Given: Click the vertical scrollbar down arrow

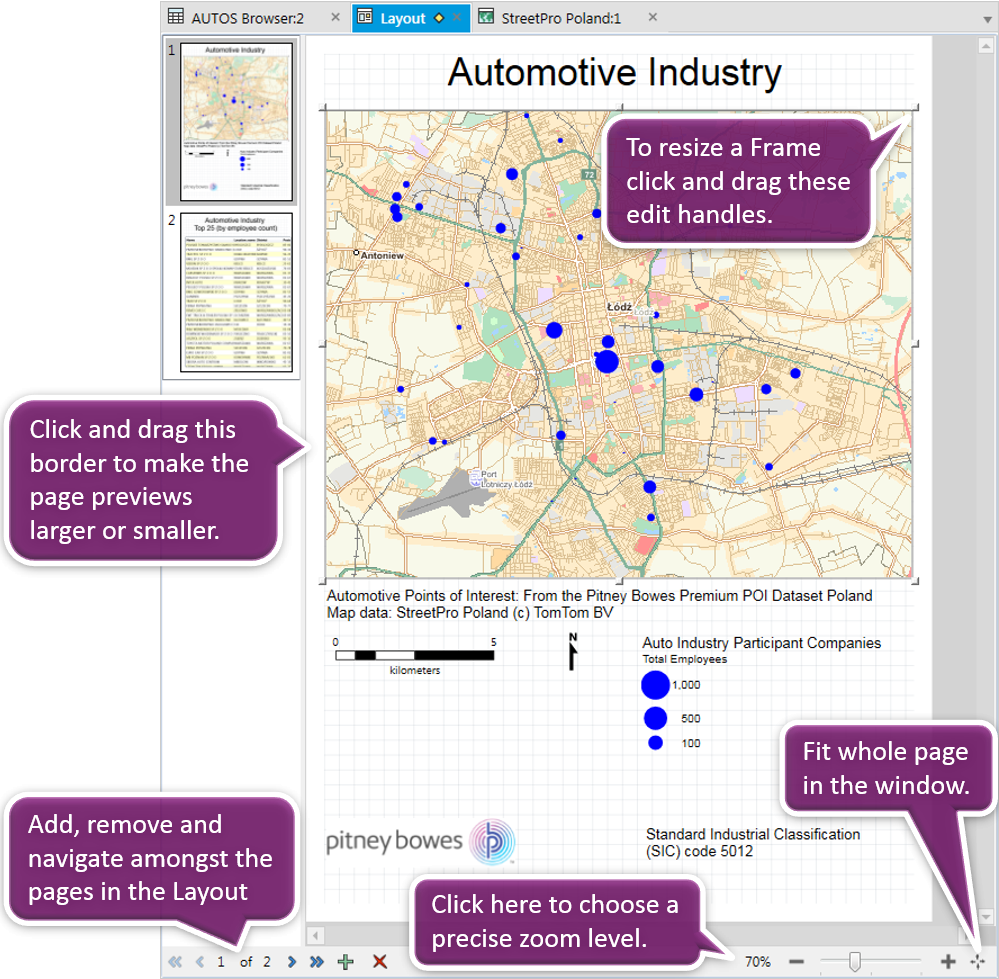Looking at the screenshot, I should [x=986, y=916].
